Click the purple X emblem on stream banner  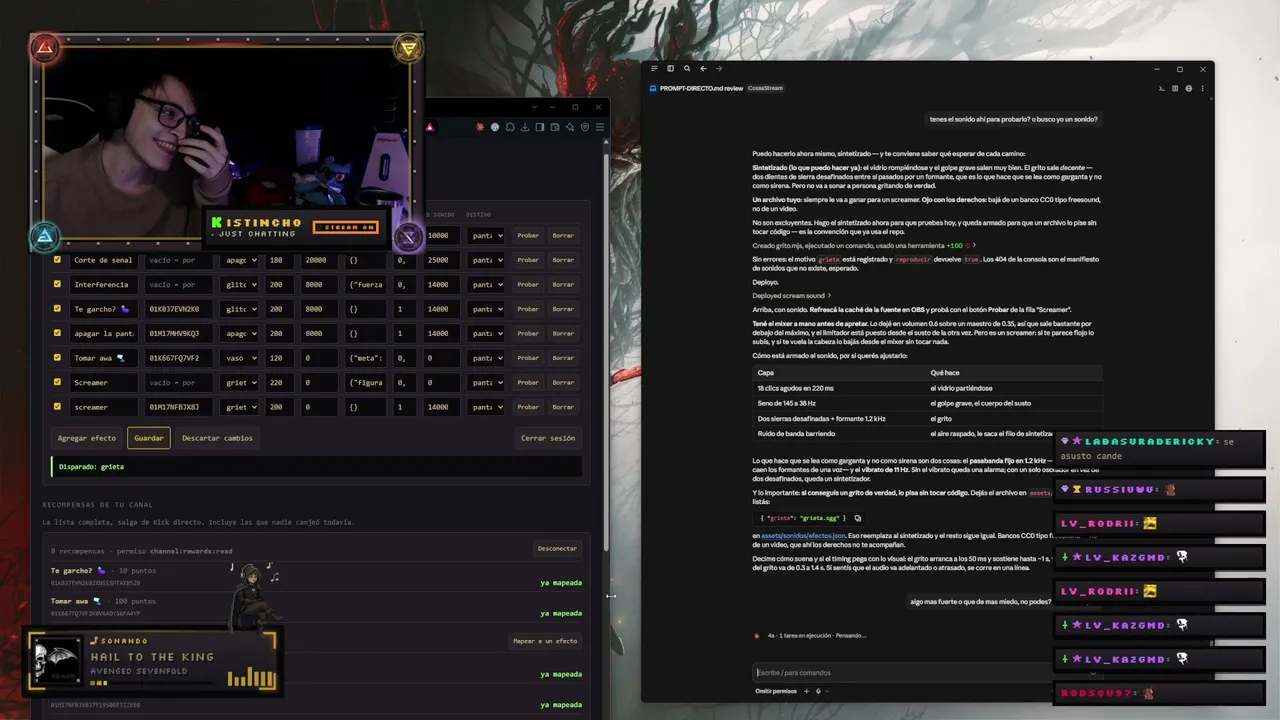[x=408, y=237]
